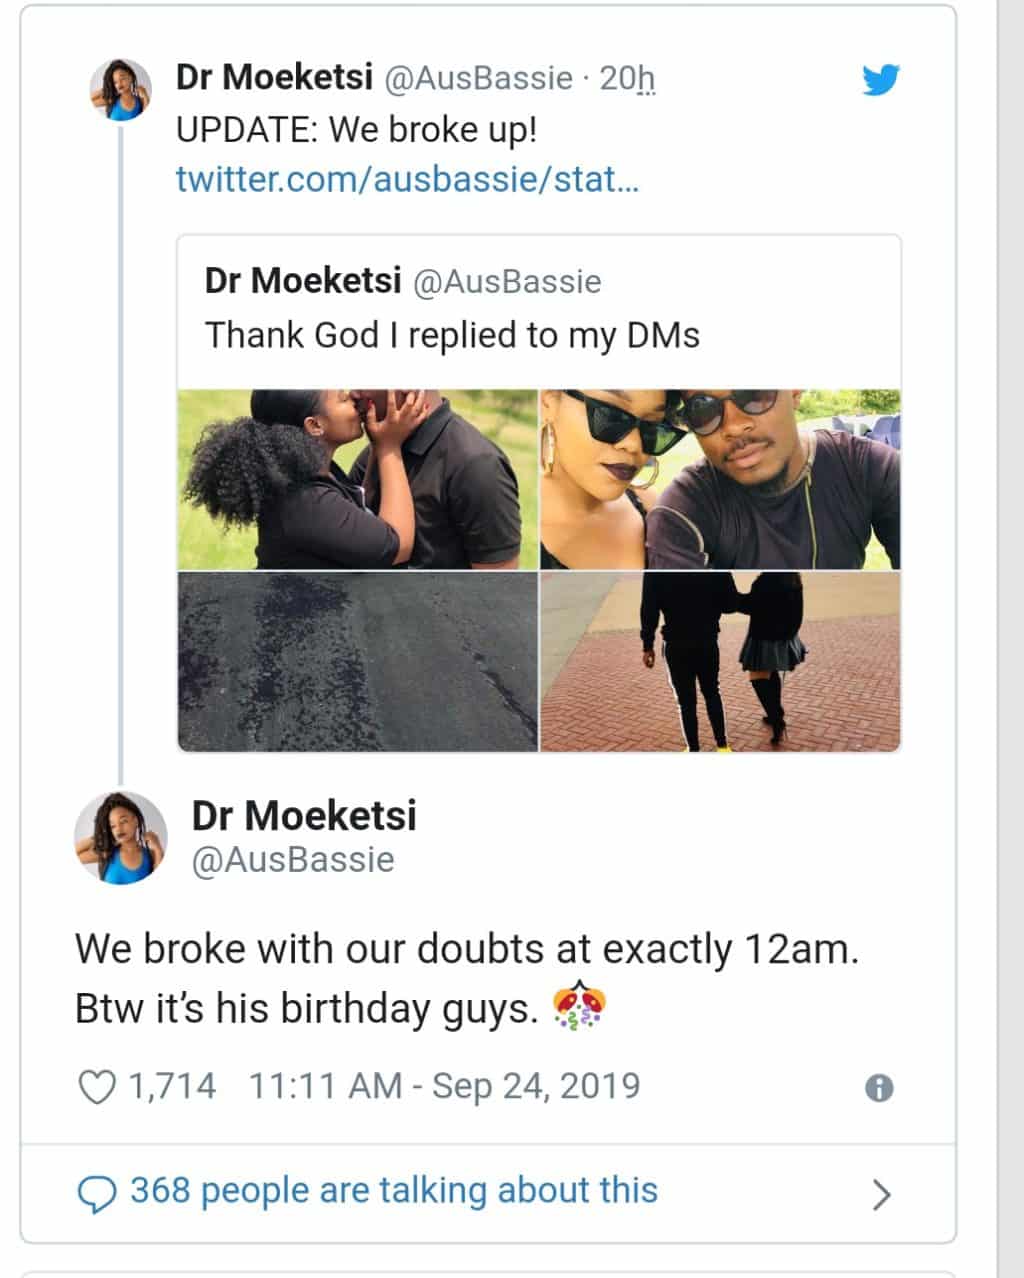
Task: Click the bold Dr Moeketsi name beside the large avatar
Action: (304, 816)
